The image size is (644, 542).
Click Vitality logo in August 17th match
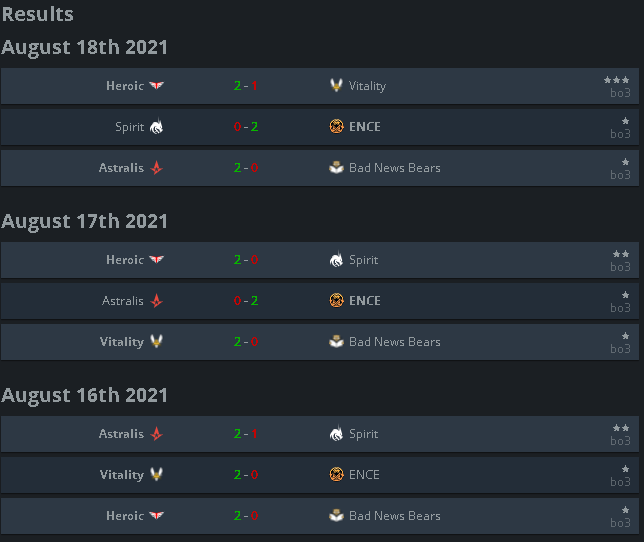coord(156,341)
